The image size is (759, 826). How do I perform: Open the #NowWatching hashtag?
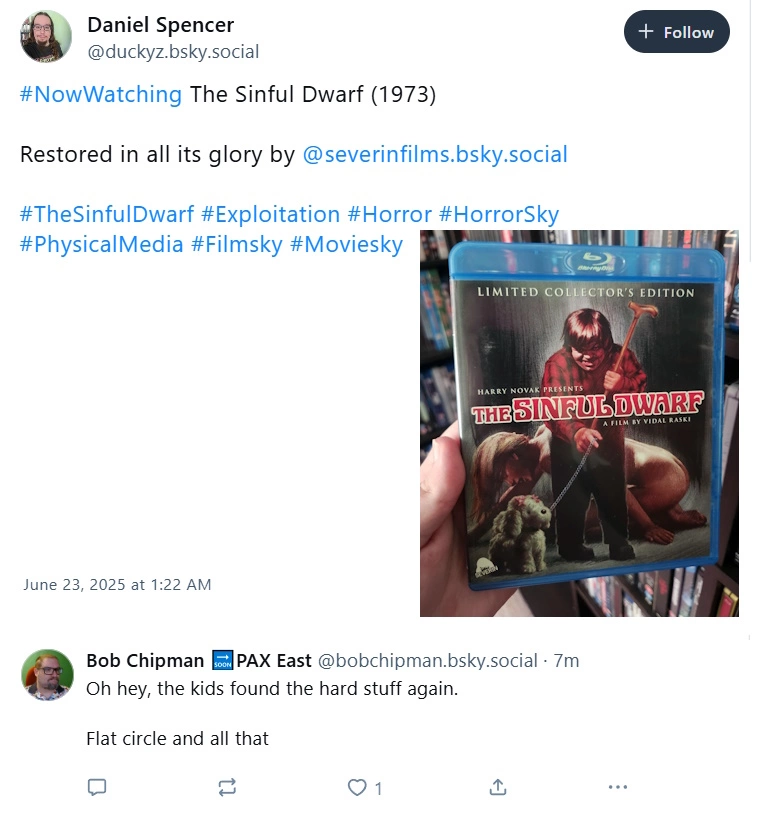point(101,94)
